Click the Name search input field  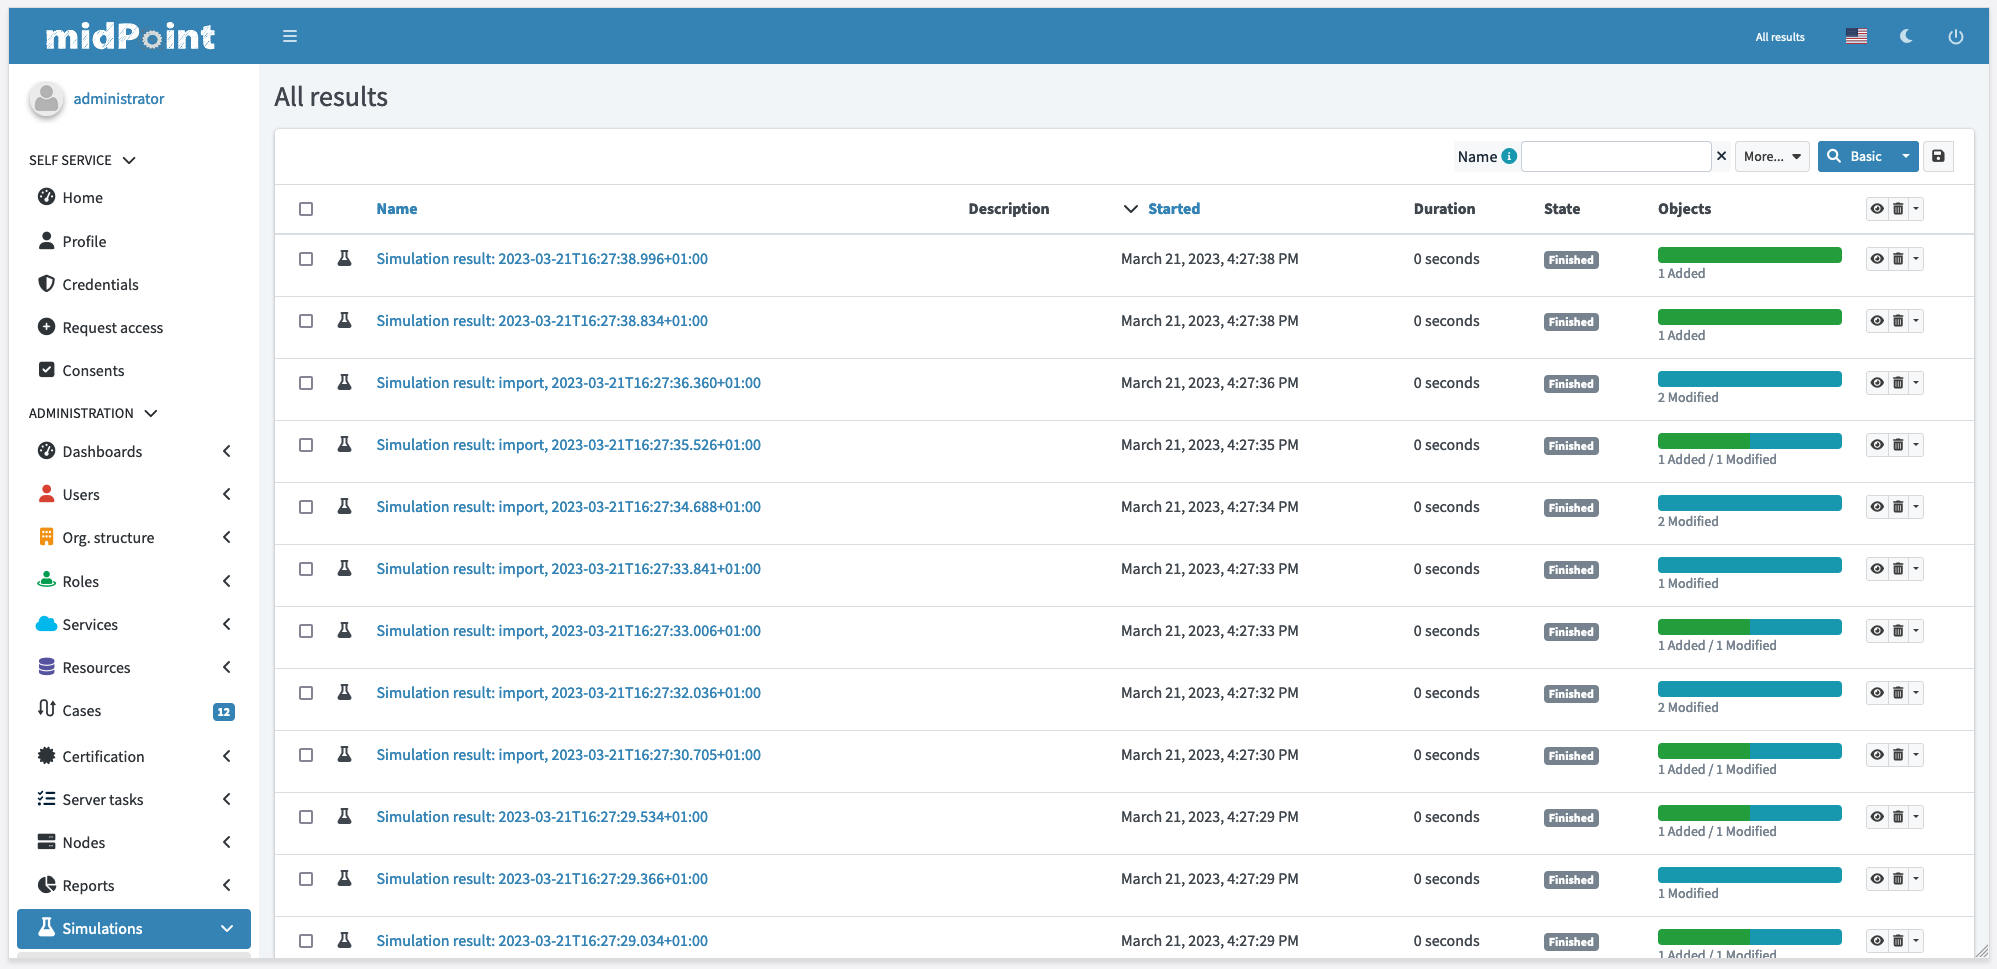[1615, 156]
